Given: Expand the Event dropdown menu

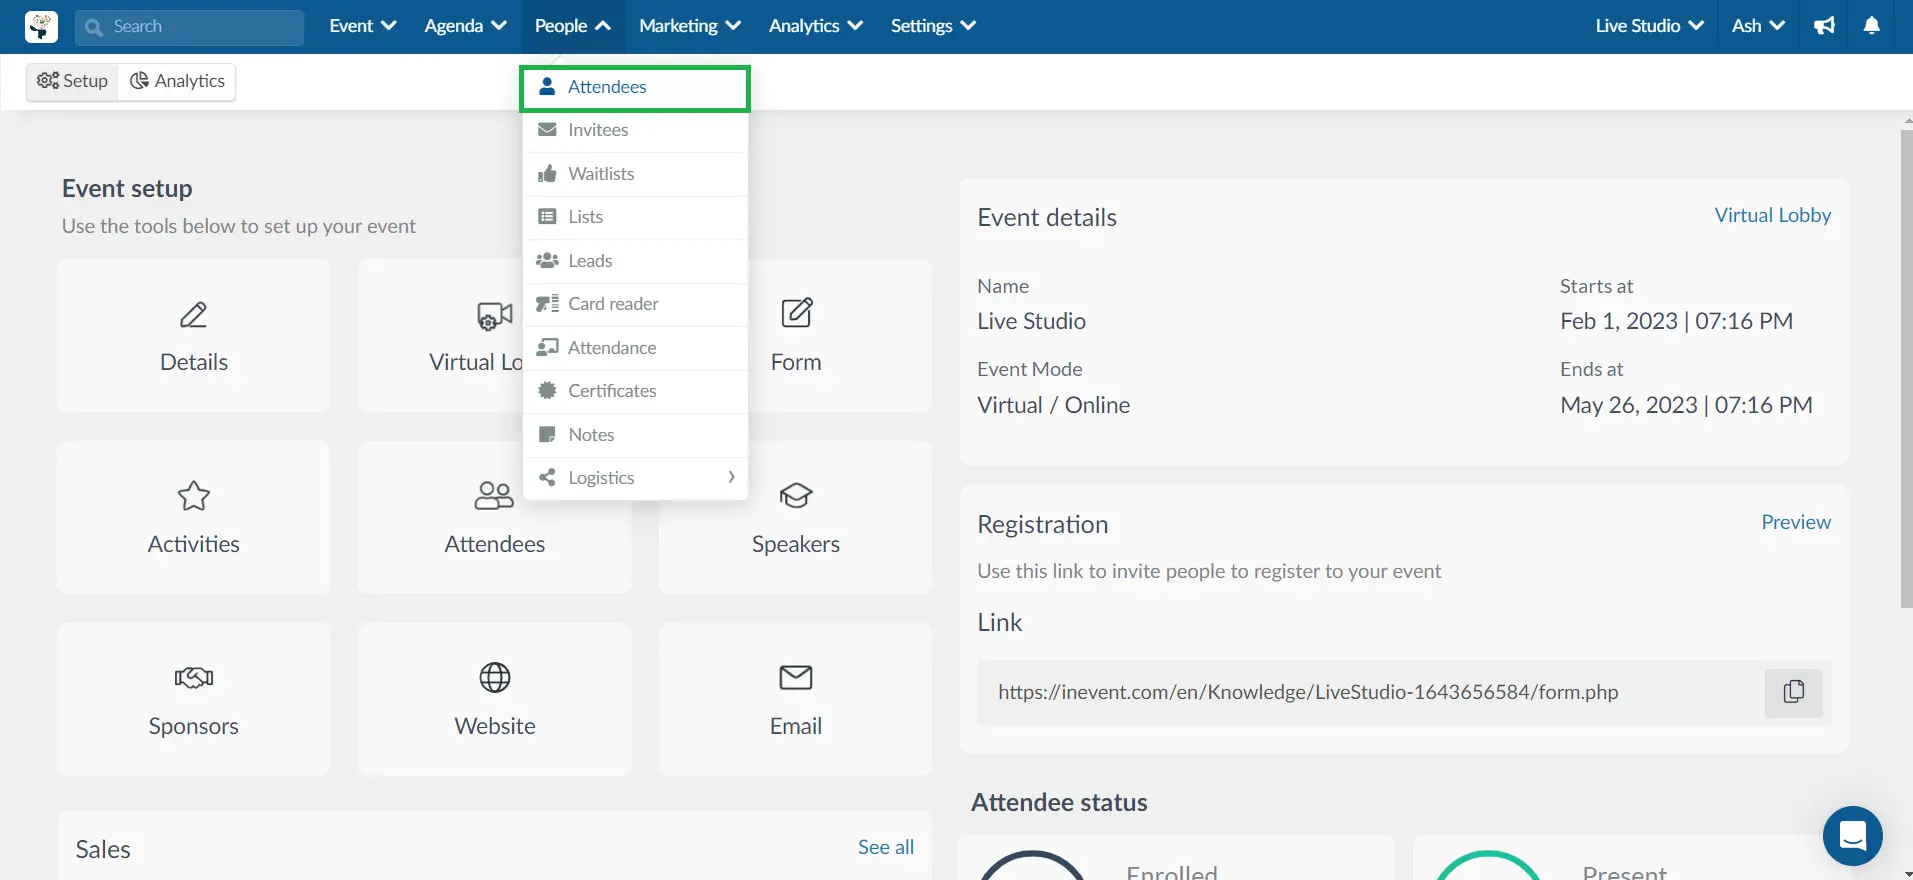Looking at the screenshot, I should [363, 26].
